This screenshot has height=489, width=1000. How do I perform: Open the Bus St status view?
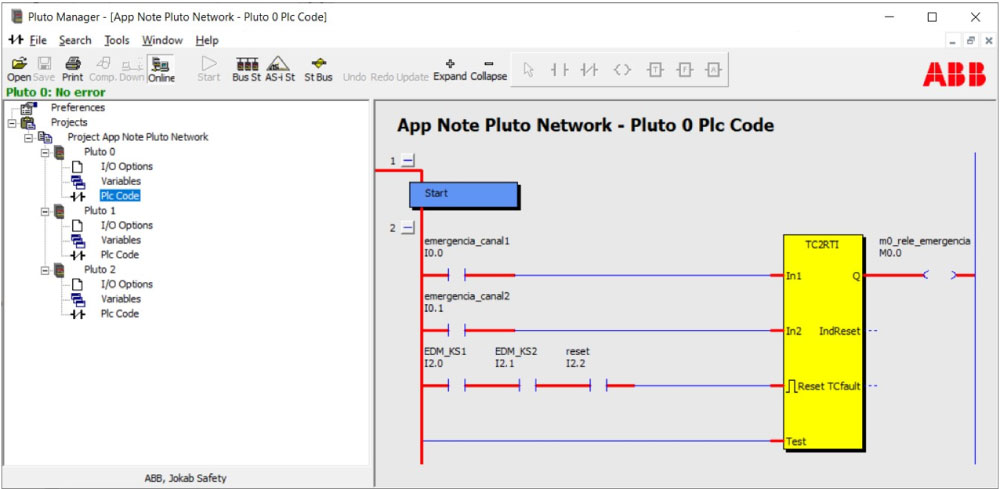point(246,68)
